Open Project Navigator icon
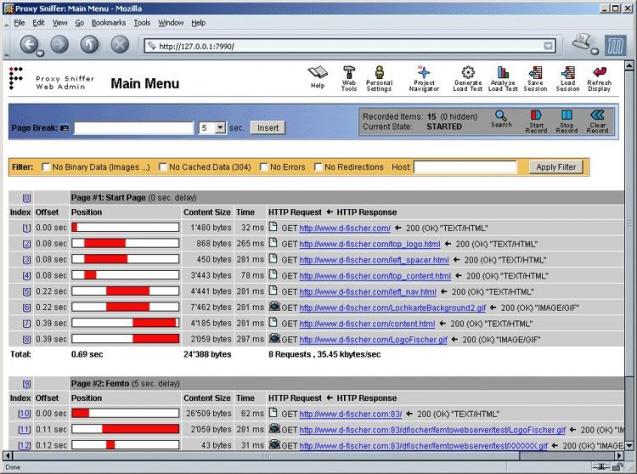The height and width of the screenshot is (474, 637). 424,72
